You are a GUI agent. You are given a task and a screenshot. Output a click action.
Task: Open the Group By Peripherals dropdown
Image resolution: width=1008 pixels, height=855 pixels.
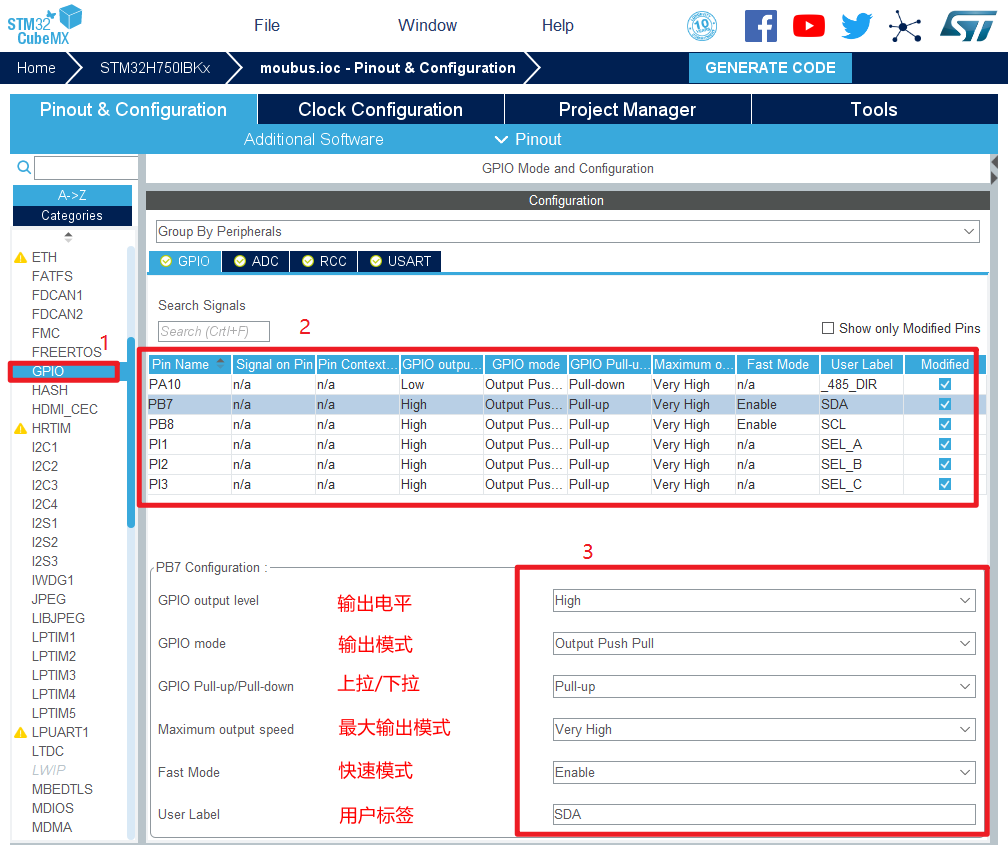pyautogui.click(x=566, y=232)
